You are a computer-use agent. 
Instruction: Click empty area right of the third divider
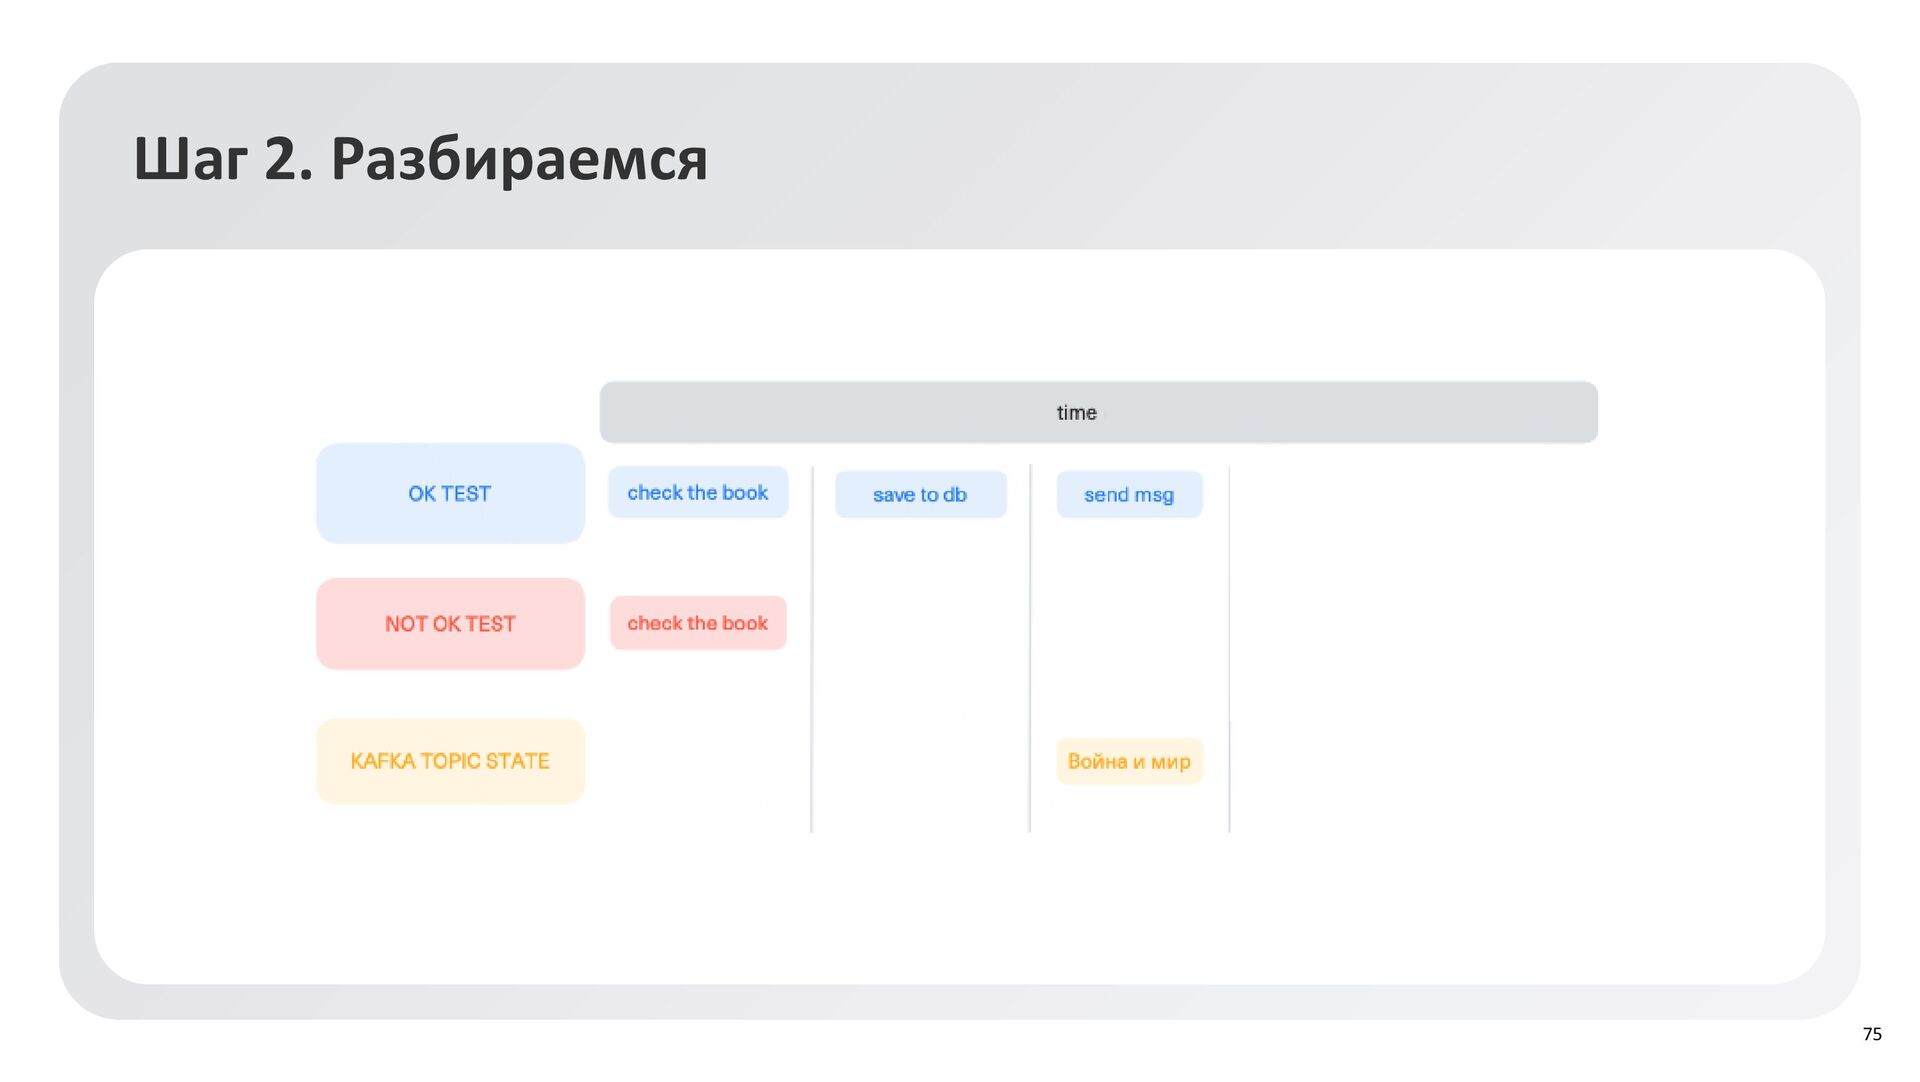coord(1420,650)
